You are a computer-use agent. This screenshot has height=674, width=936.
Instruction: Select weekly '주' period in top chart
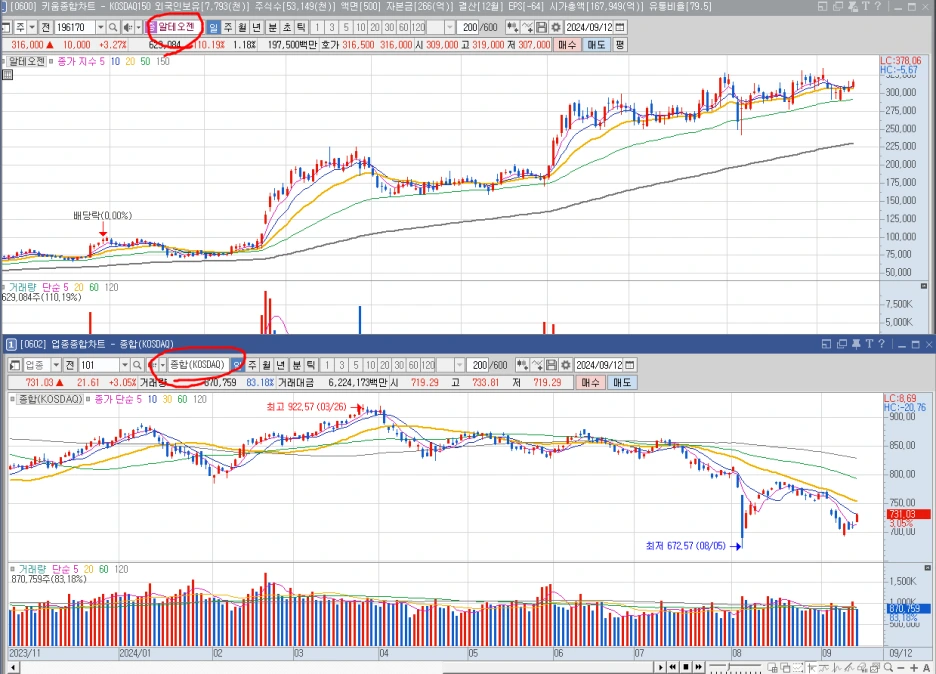pyautogui.click(x=227, y=27)
